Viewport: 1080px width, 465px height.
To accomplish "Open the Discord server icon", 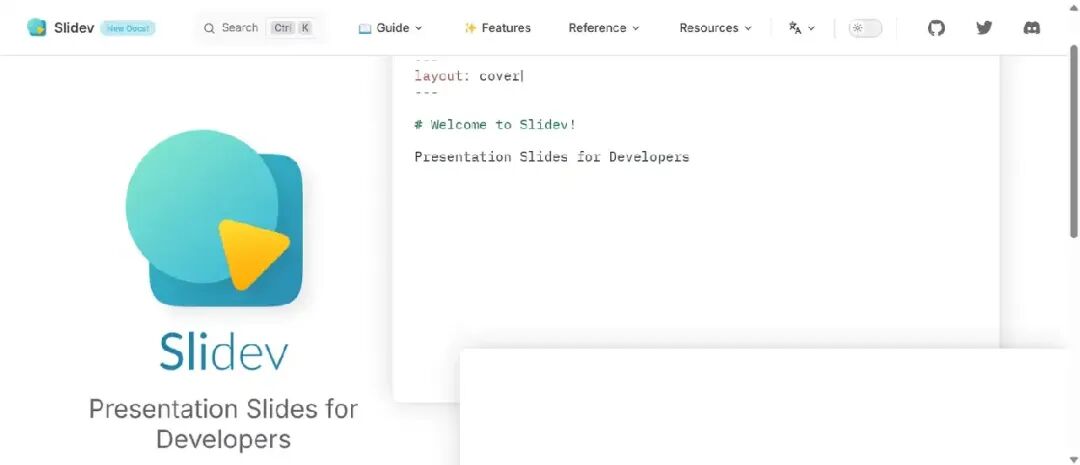I will click(x=1032, y=28).
